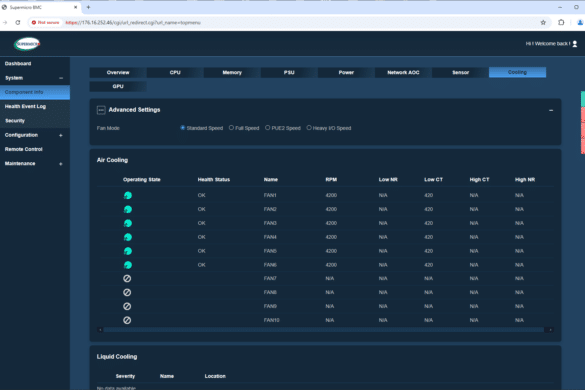Switch to the CPU tab
This screenshot has height=390, width=585.
pyautogui.click(x=175, y=72)
